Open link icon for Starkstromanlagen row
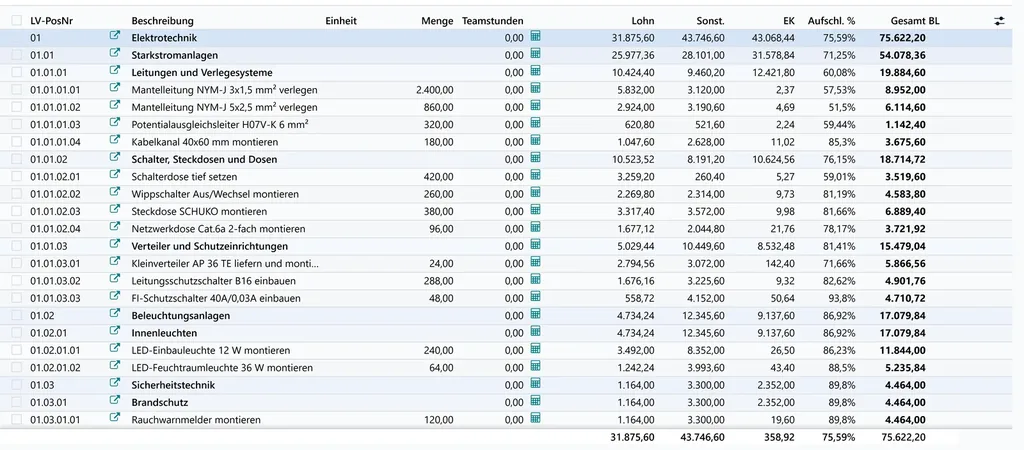Image resolution: width=1024 pixels, height=450 pixels. 115,54
